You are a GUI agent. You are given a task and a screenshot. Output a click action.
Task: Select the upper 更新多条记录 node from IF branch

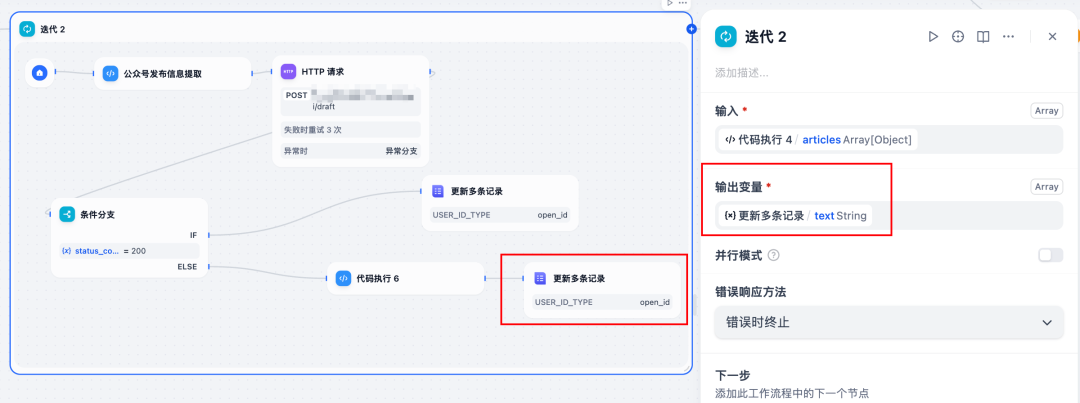500,203
